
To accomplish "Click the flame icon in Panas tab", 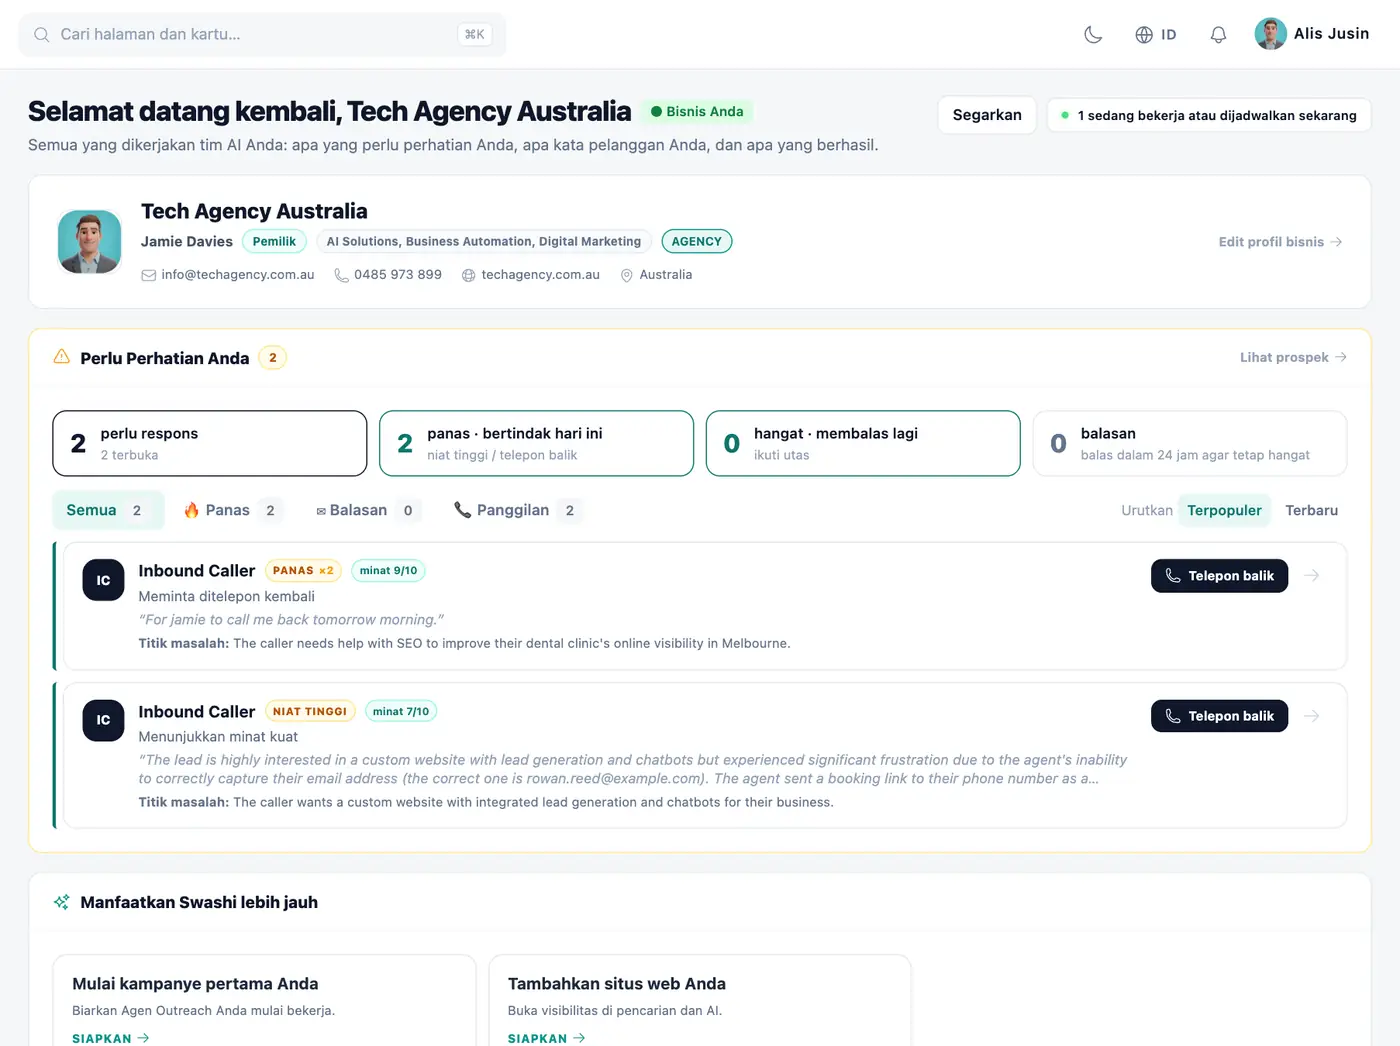I will (192, 510).
